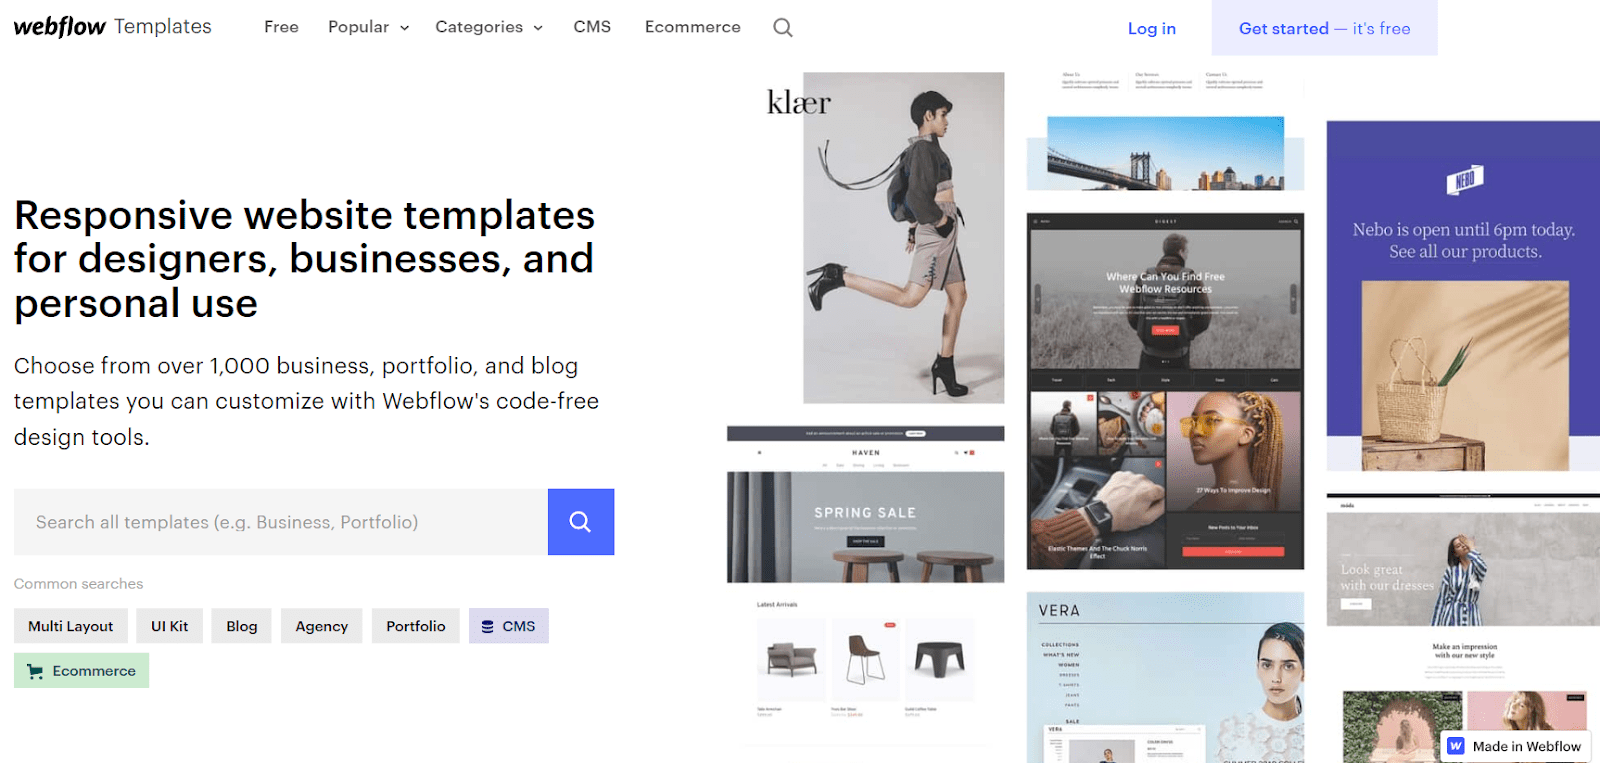Focus the Search all templates input field
The width and height of the screenshot is (1600, 763).
[281, 522]
